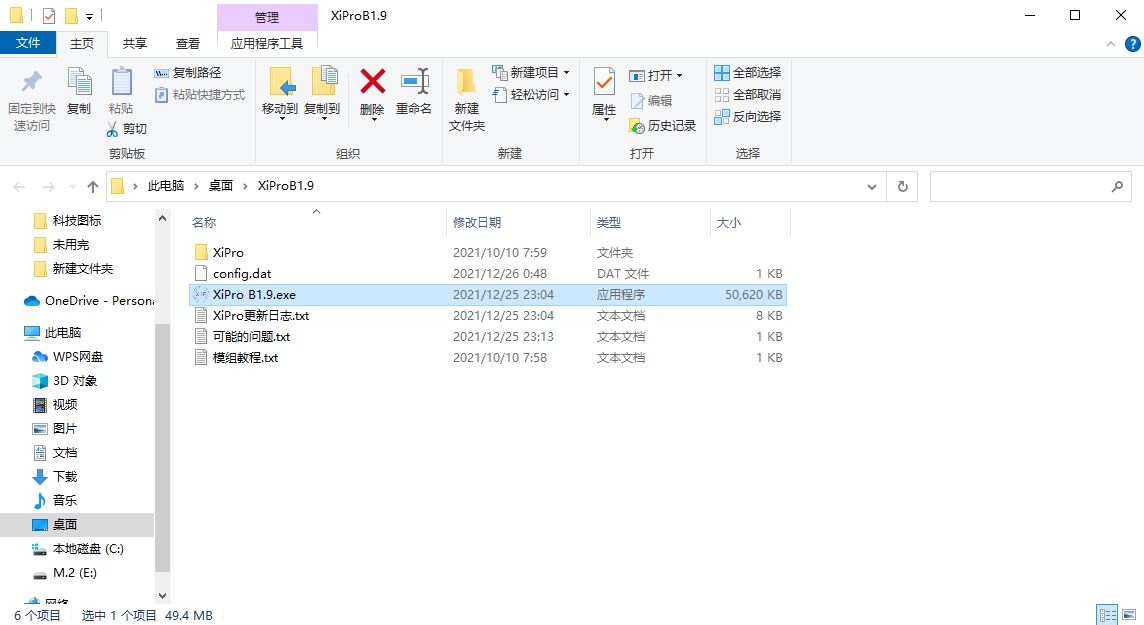
Task: Sort by 类型 column header
Action: coord(608,222)
